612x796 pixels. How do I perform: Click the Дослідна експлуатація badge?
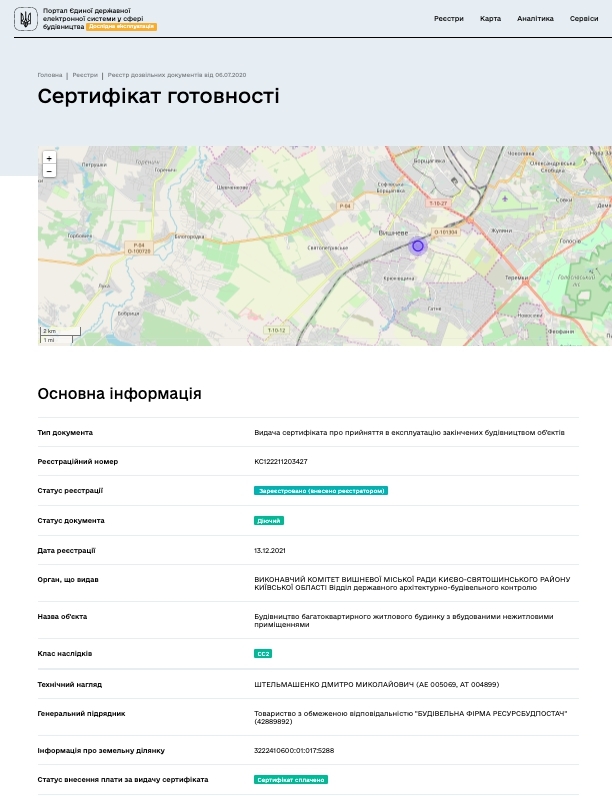tap(121, 26)
